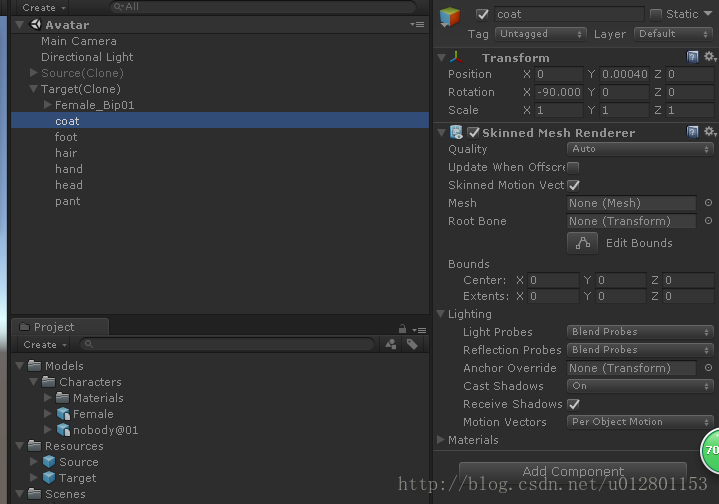719x504 pixels.
Task: Click Search by Label tag icon in Project
Action: click(412, 344)
